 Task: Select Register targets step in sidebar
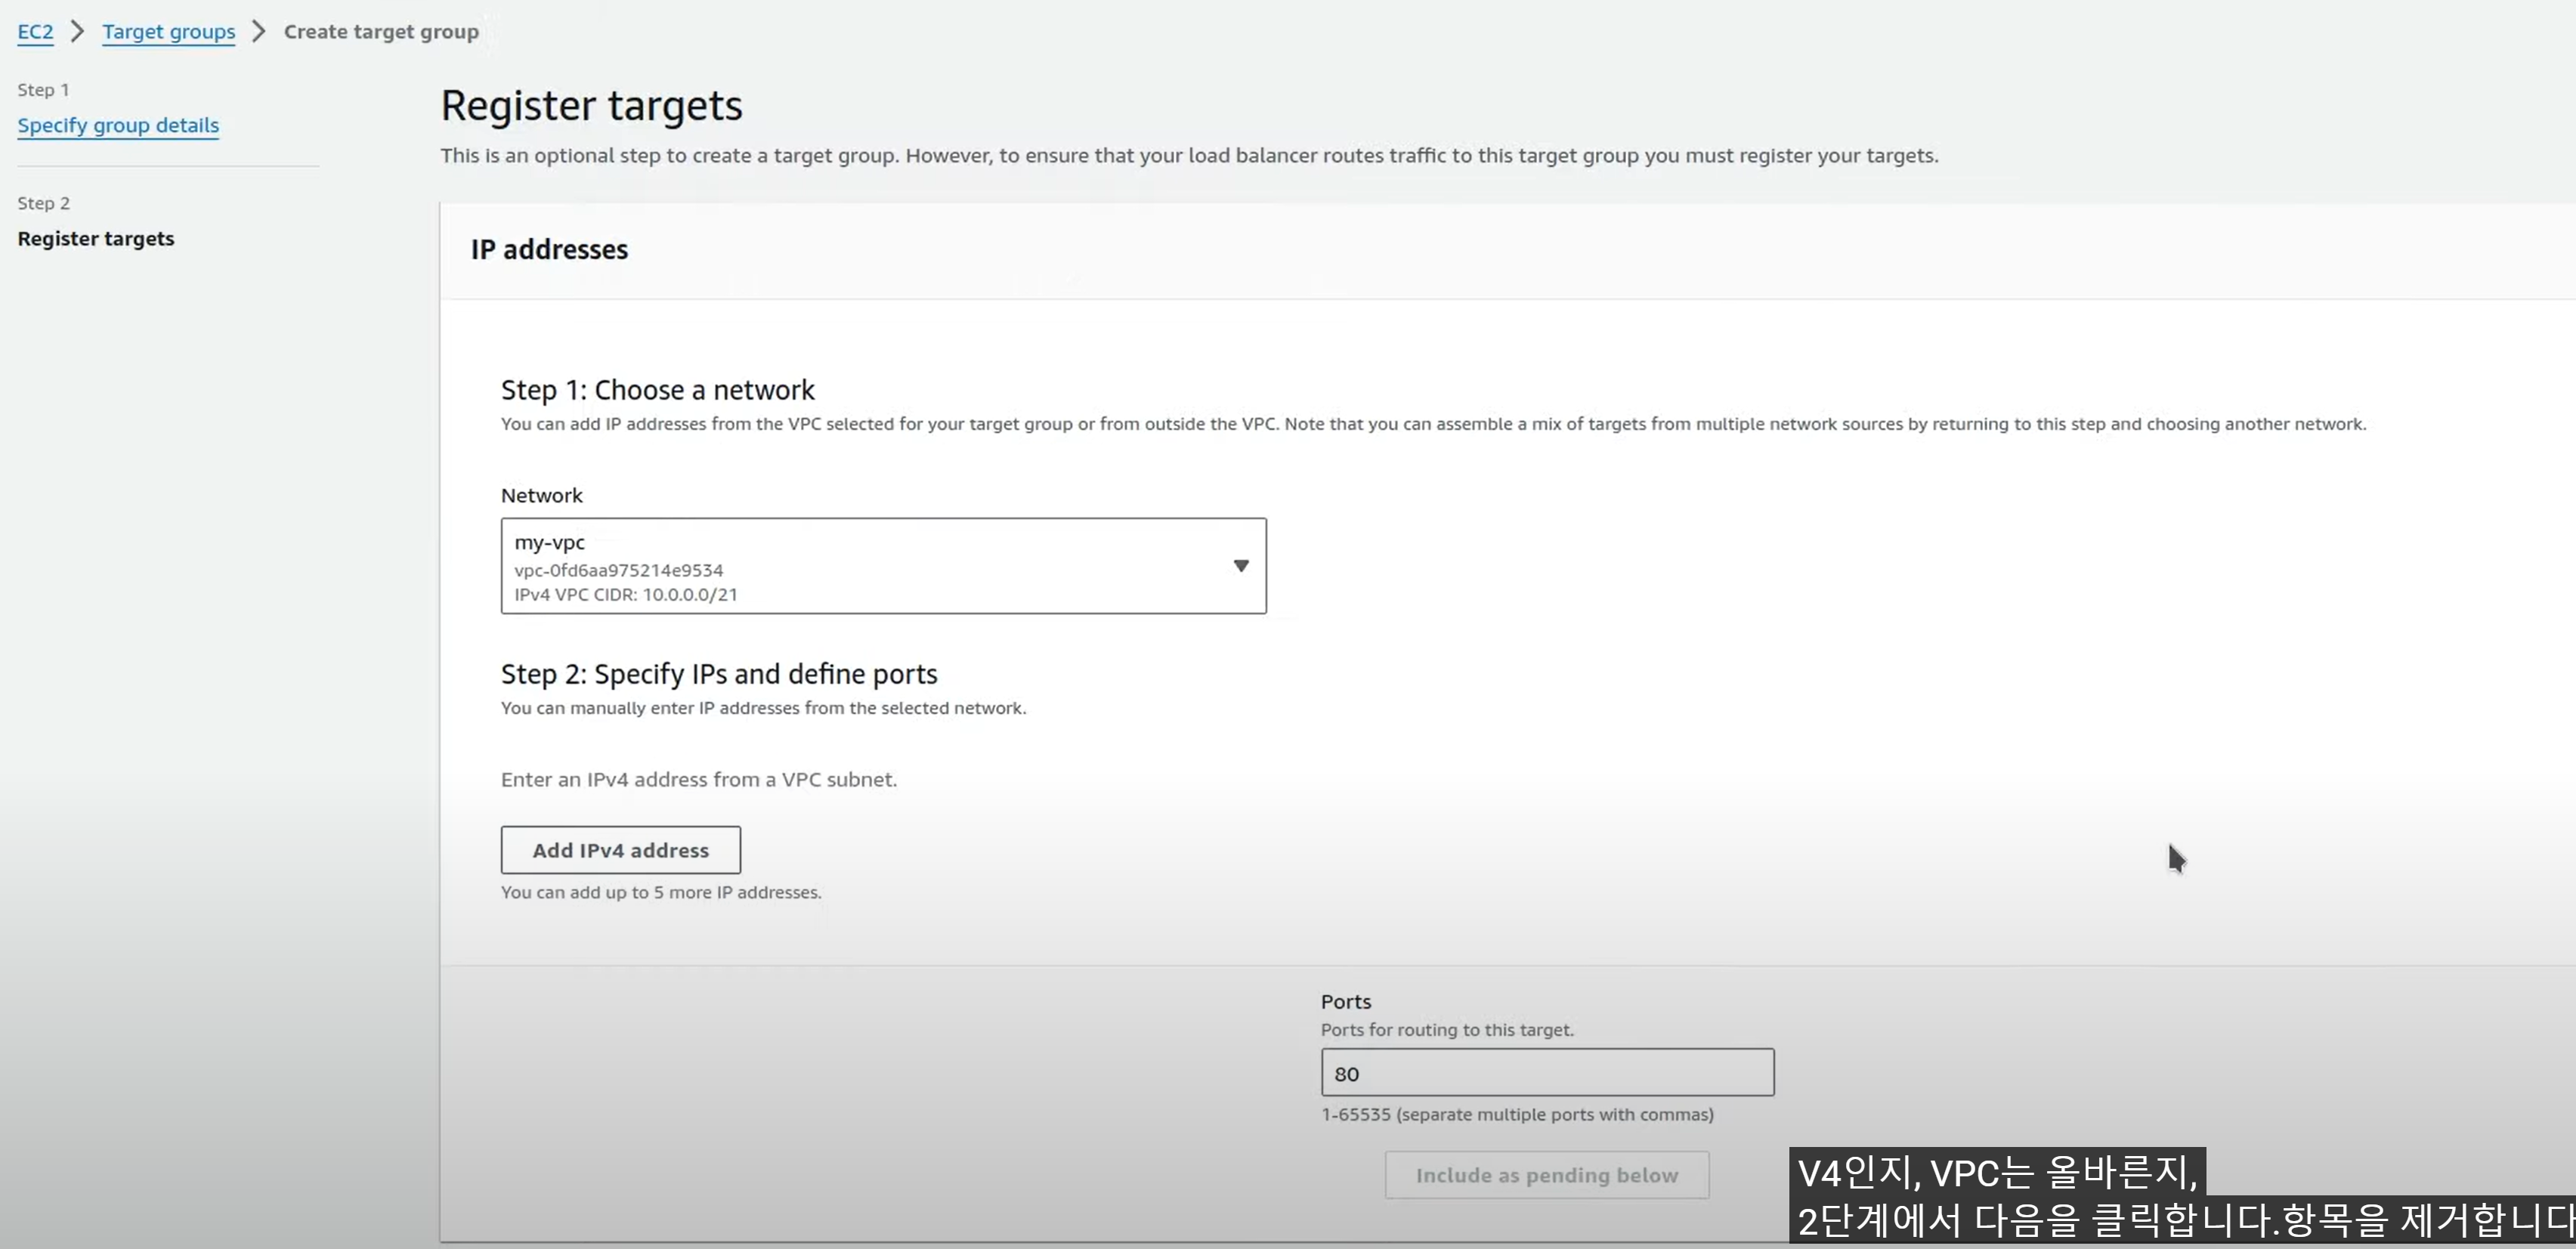click(x=96, y=239)
